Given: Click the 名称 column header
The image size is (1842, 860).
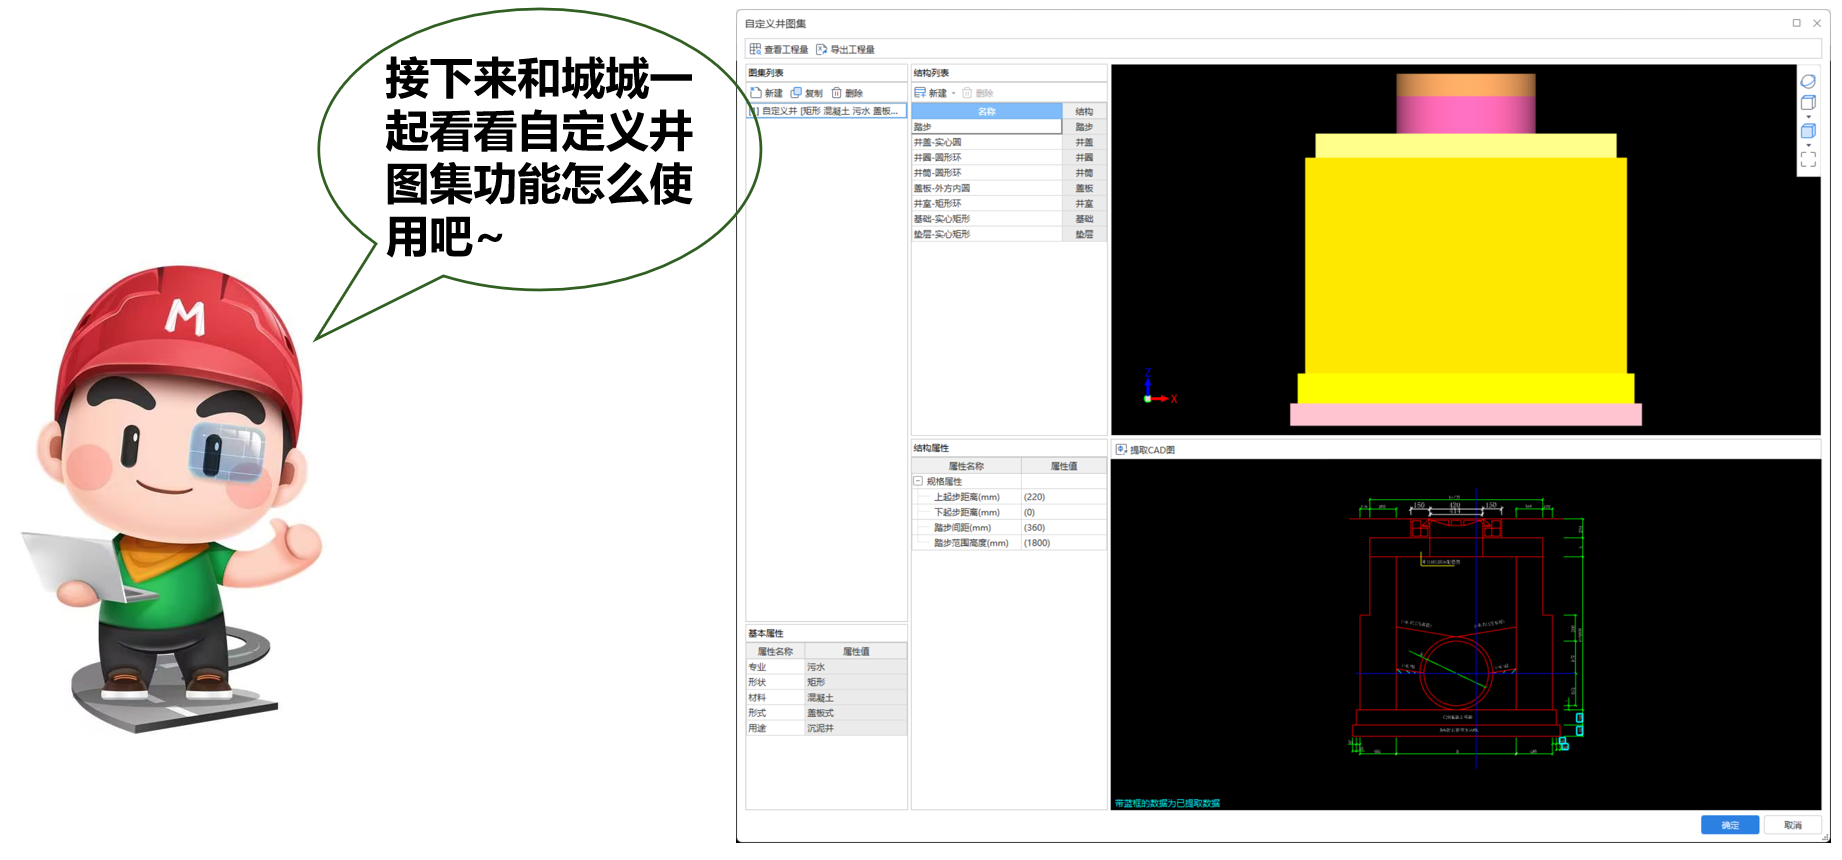Looking at the screenshot, I should point(987,111).
